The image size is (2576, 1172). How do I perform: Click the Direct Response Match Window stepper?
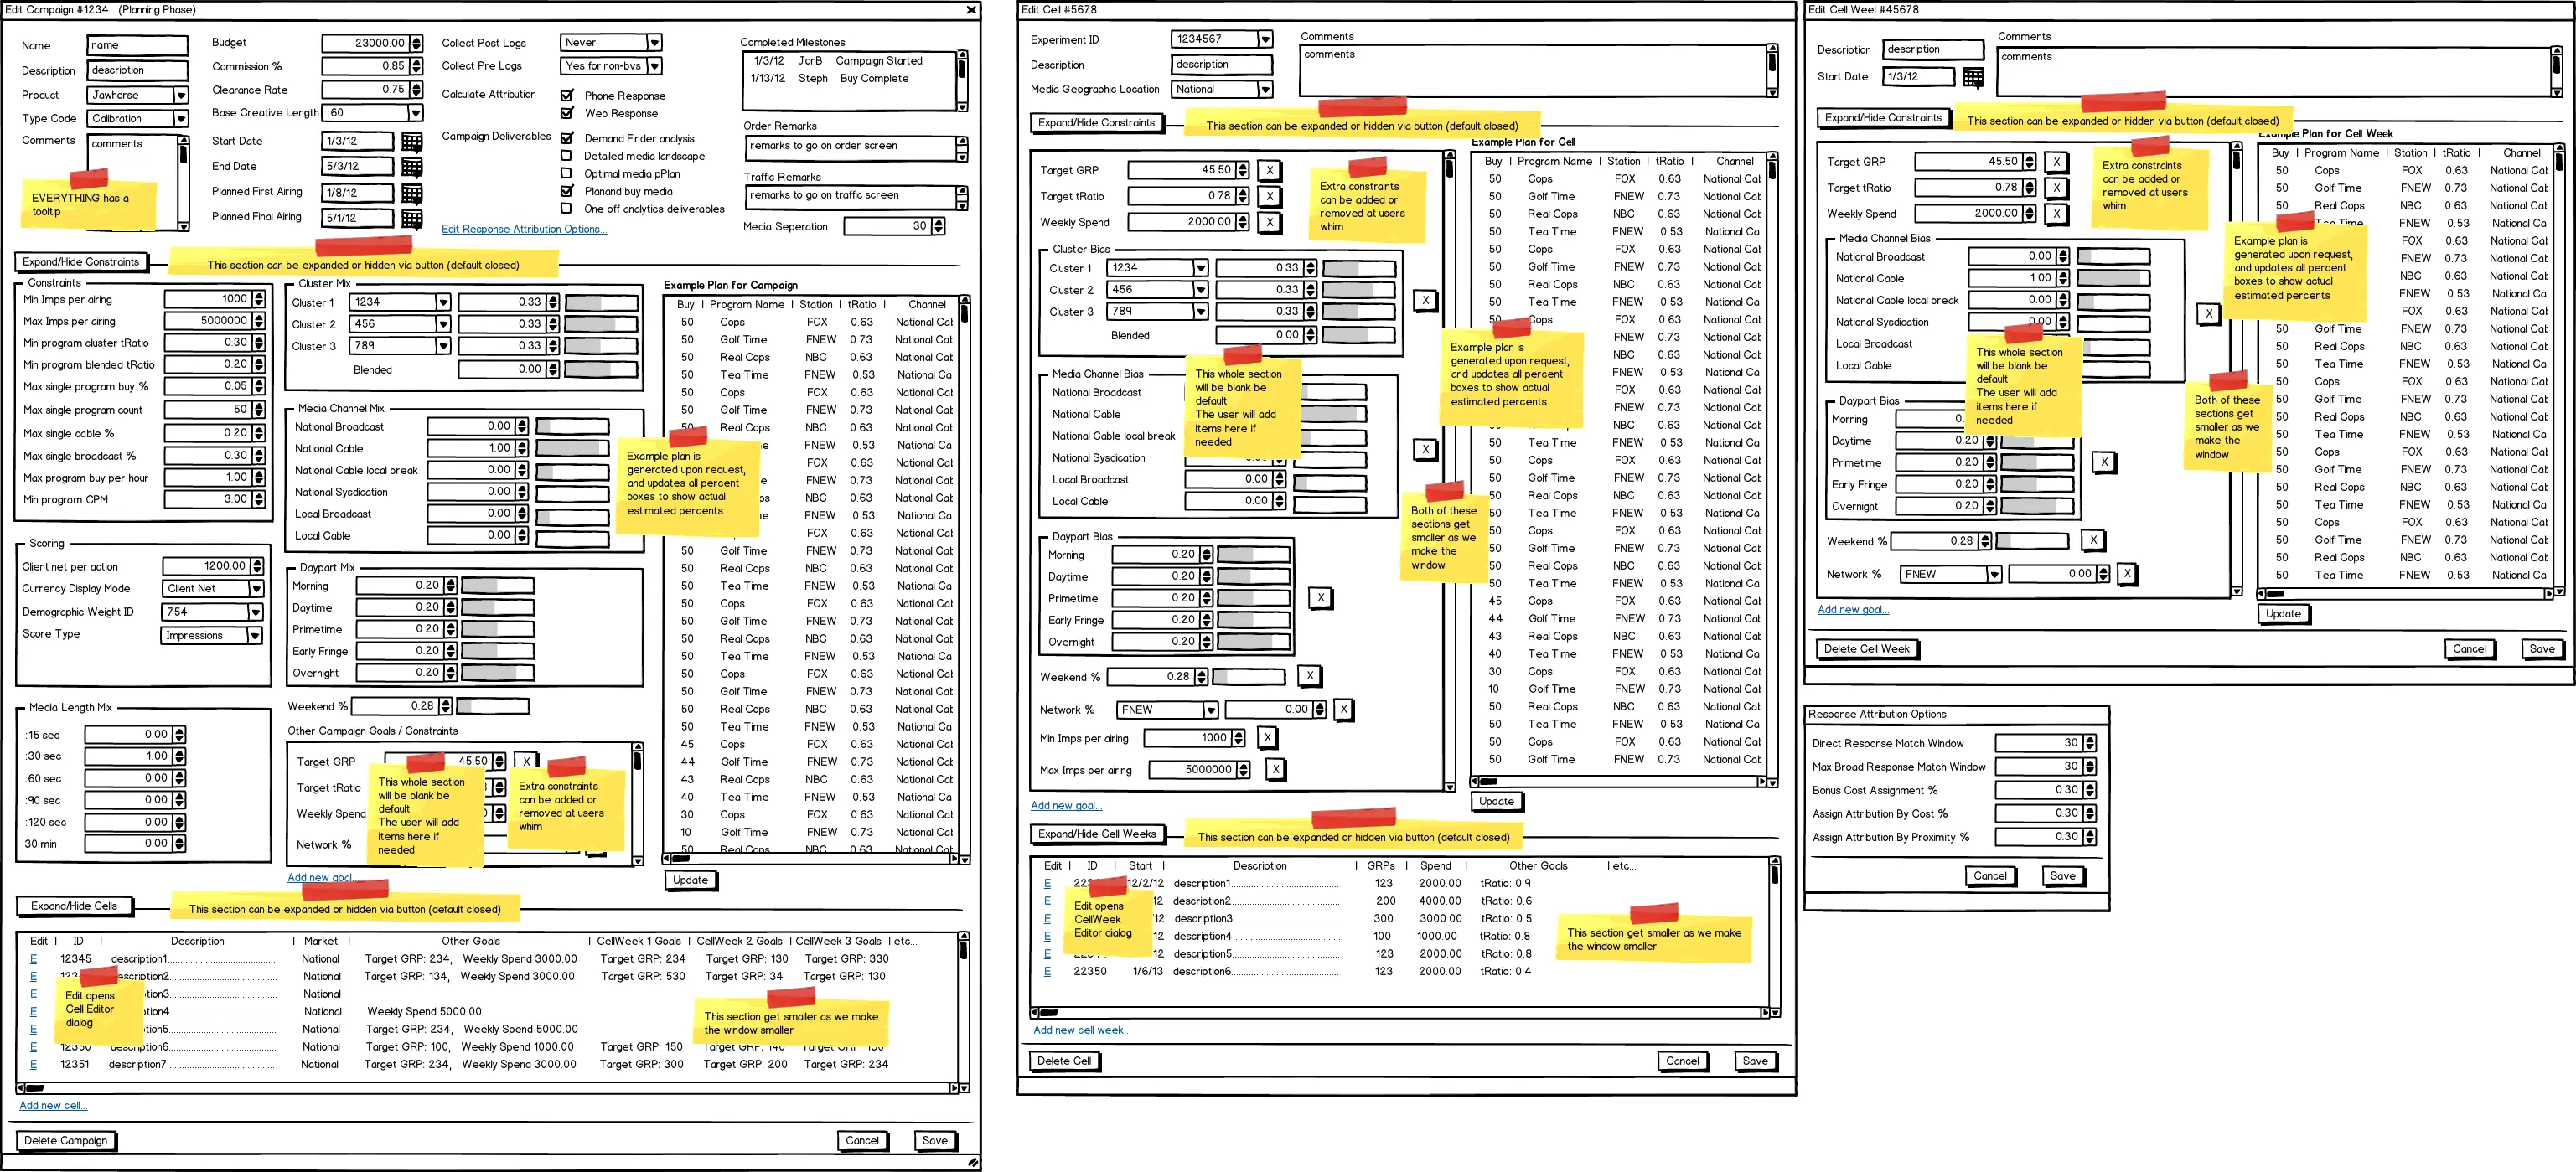pyautogui.click(x=2090, y=743)
